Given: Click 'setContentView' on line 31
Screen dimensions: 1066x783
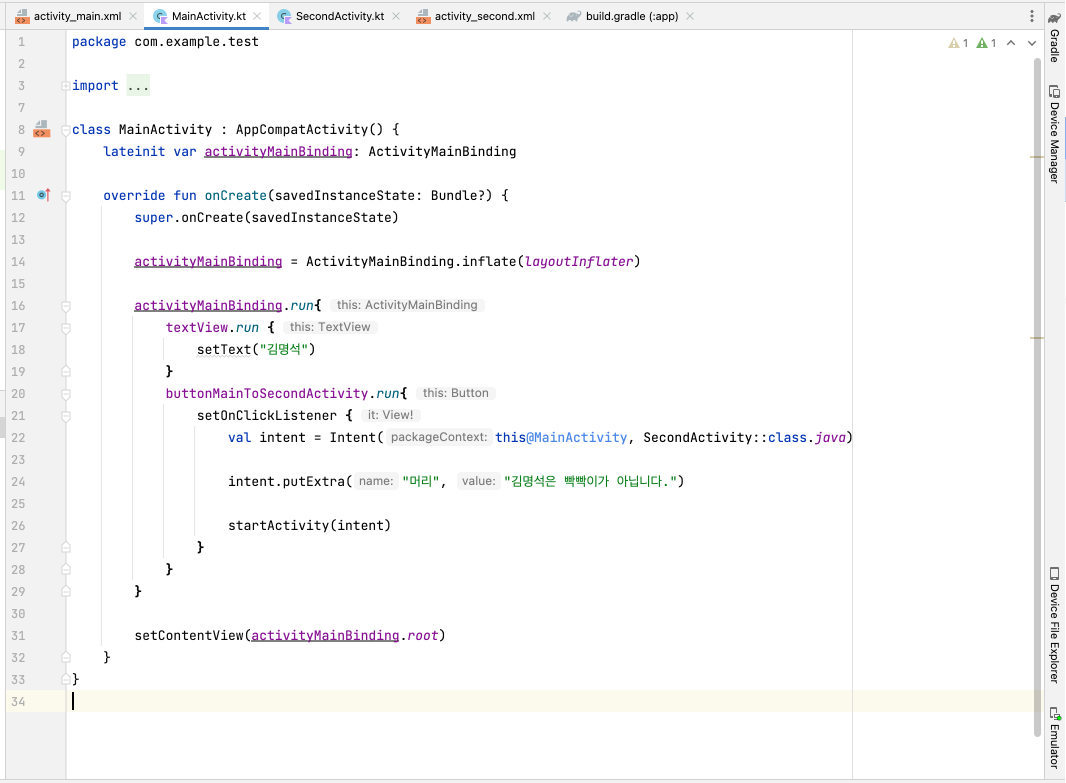Looking at the screenshot, I should [189, 636].
